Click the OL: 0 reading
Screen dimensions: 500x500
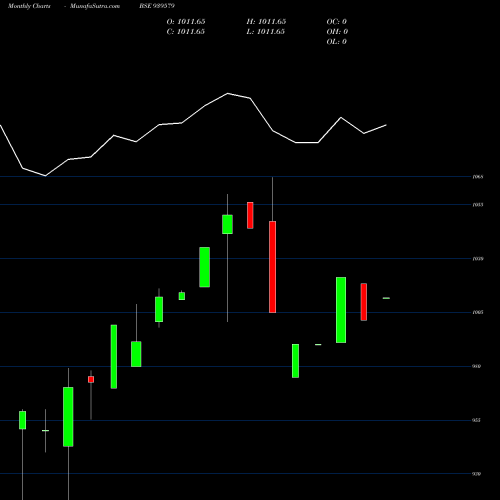point(337,42)
